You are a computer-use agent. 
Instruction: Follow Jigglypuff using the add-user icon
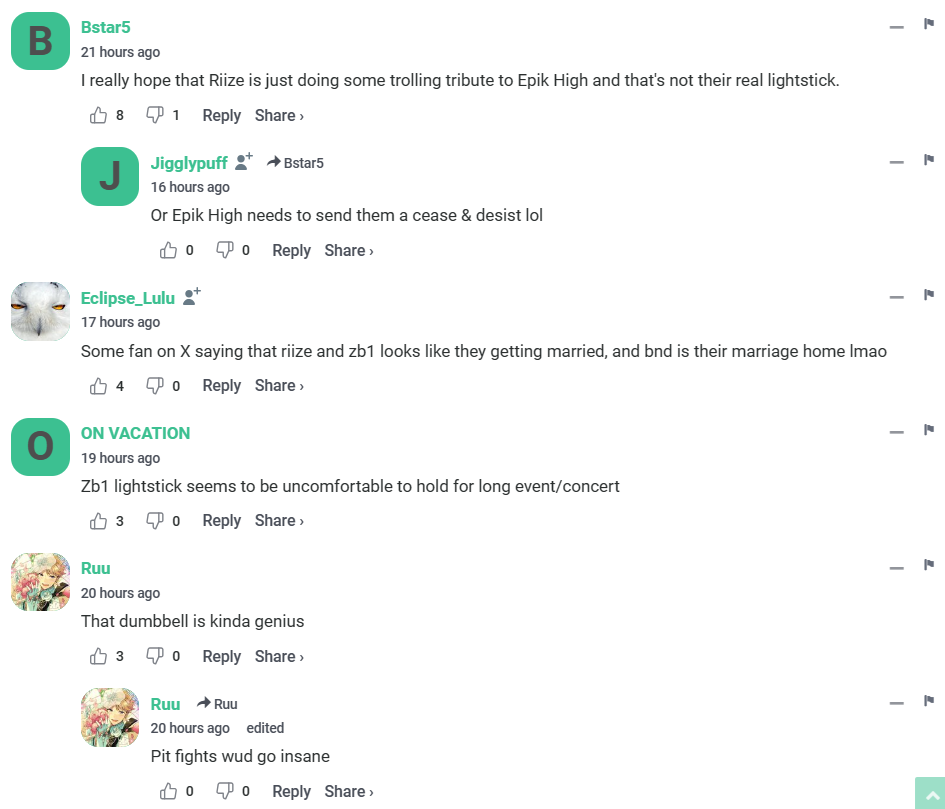[x=243, y=161]
